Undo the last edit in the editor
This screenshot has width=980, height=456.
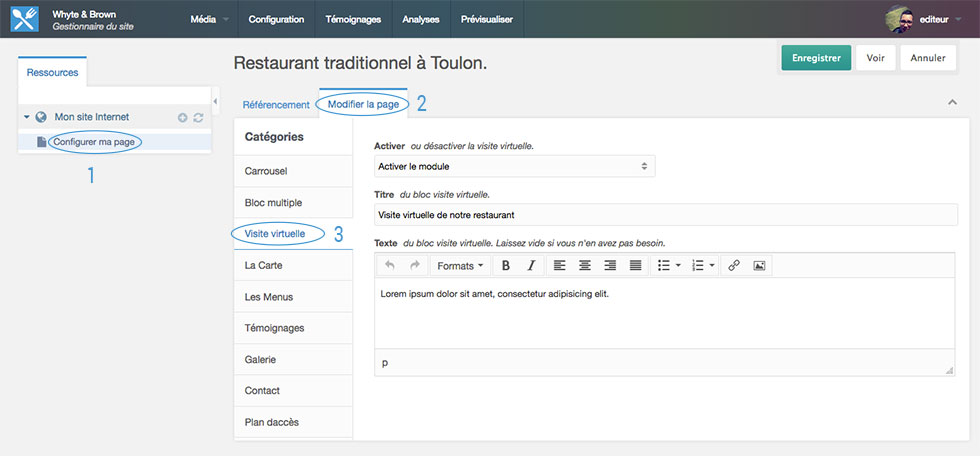(390, 266)
